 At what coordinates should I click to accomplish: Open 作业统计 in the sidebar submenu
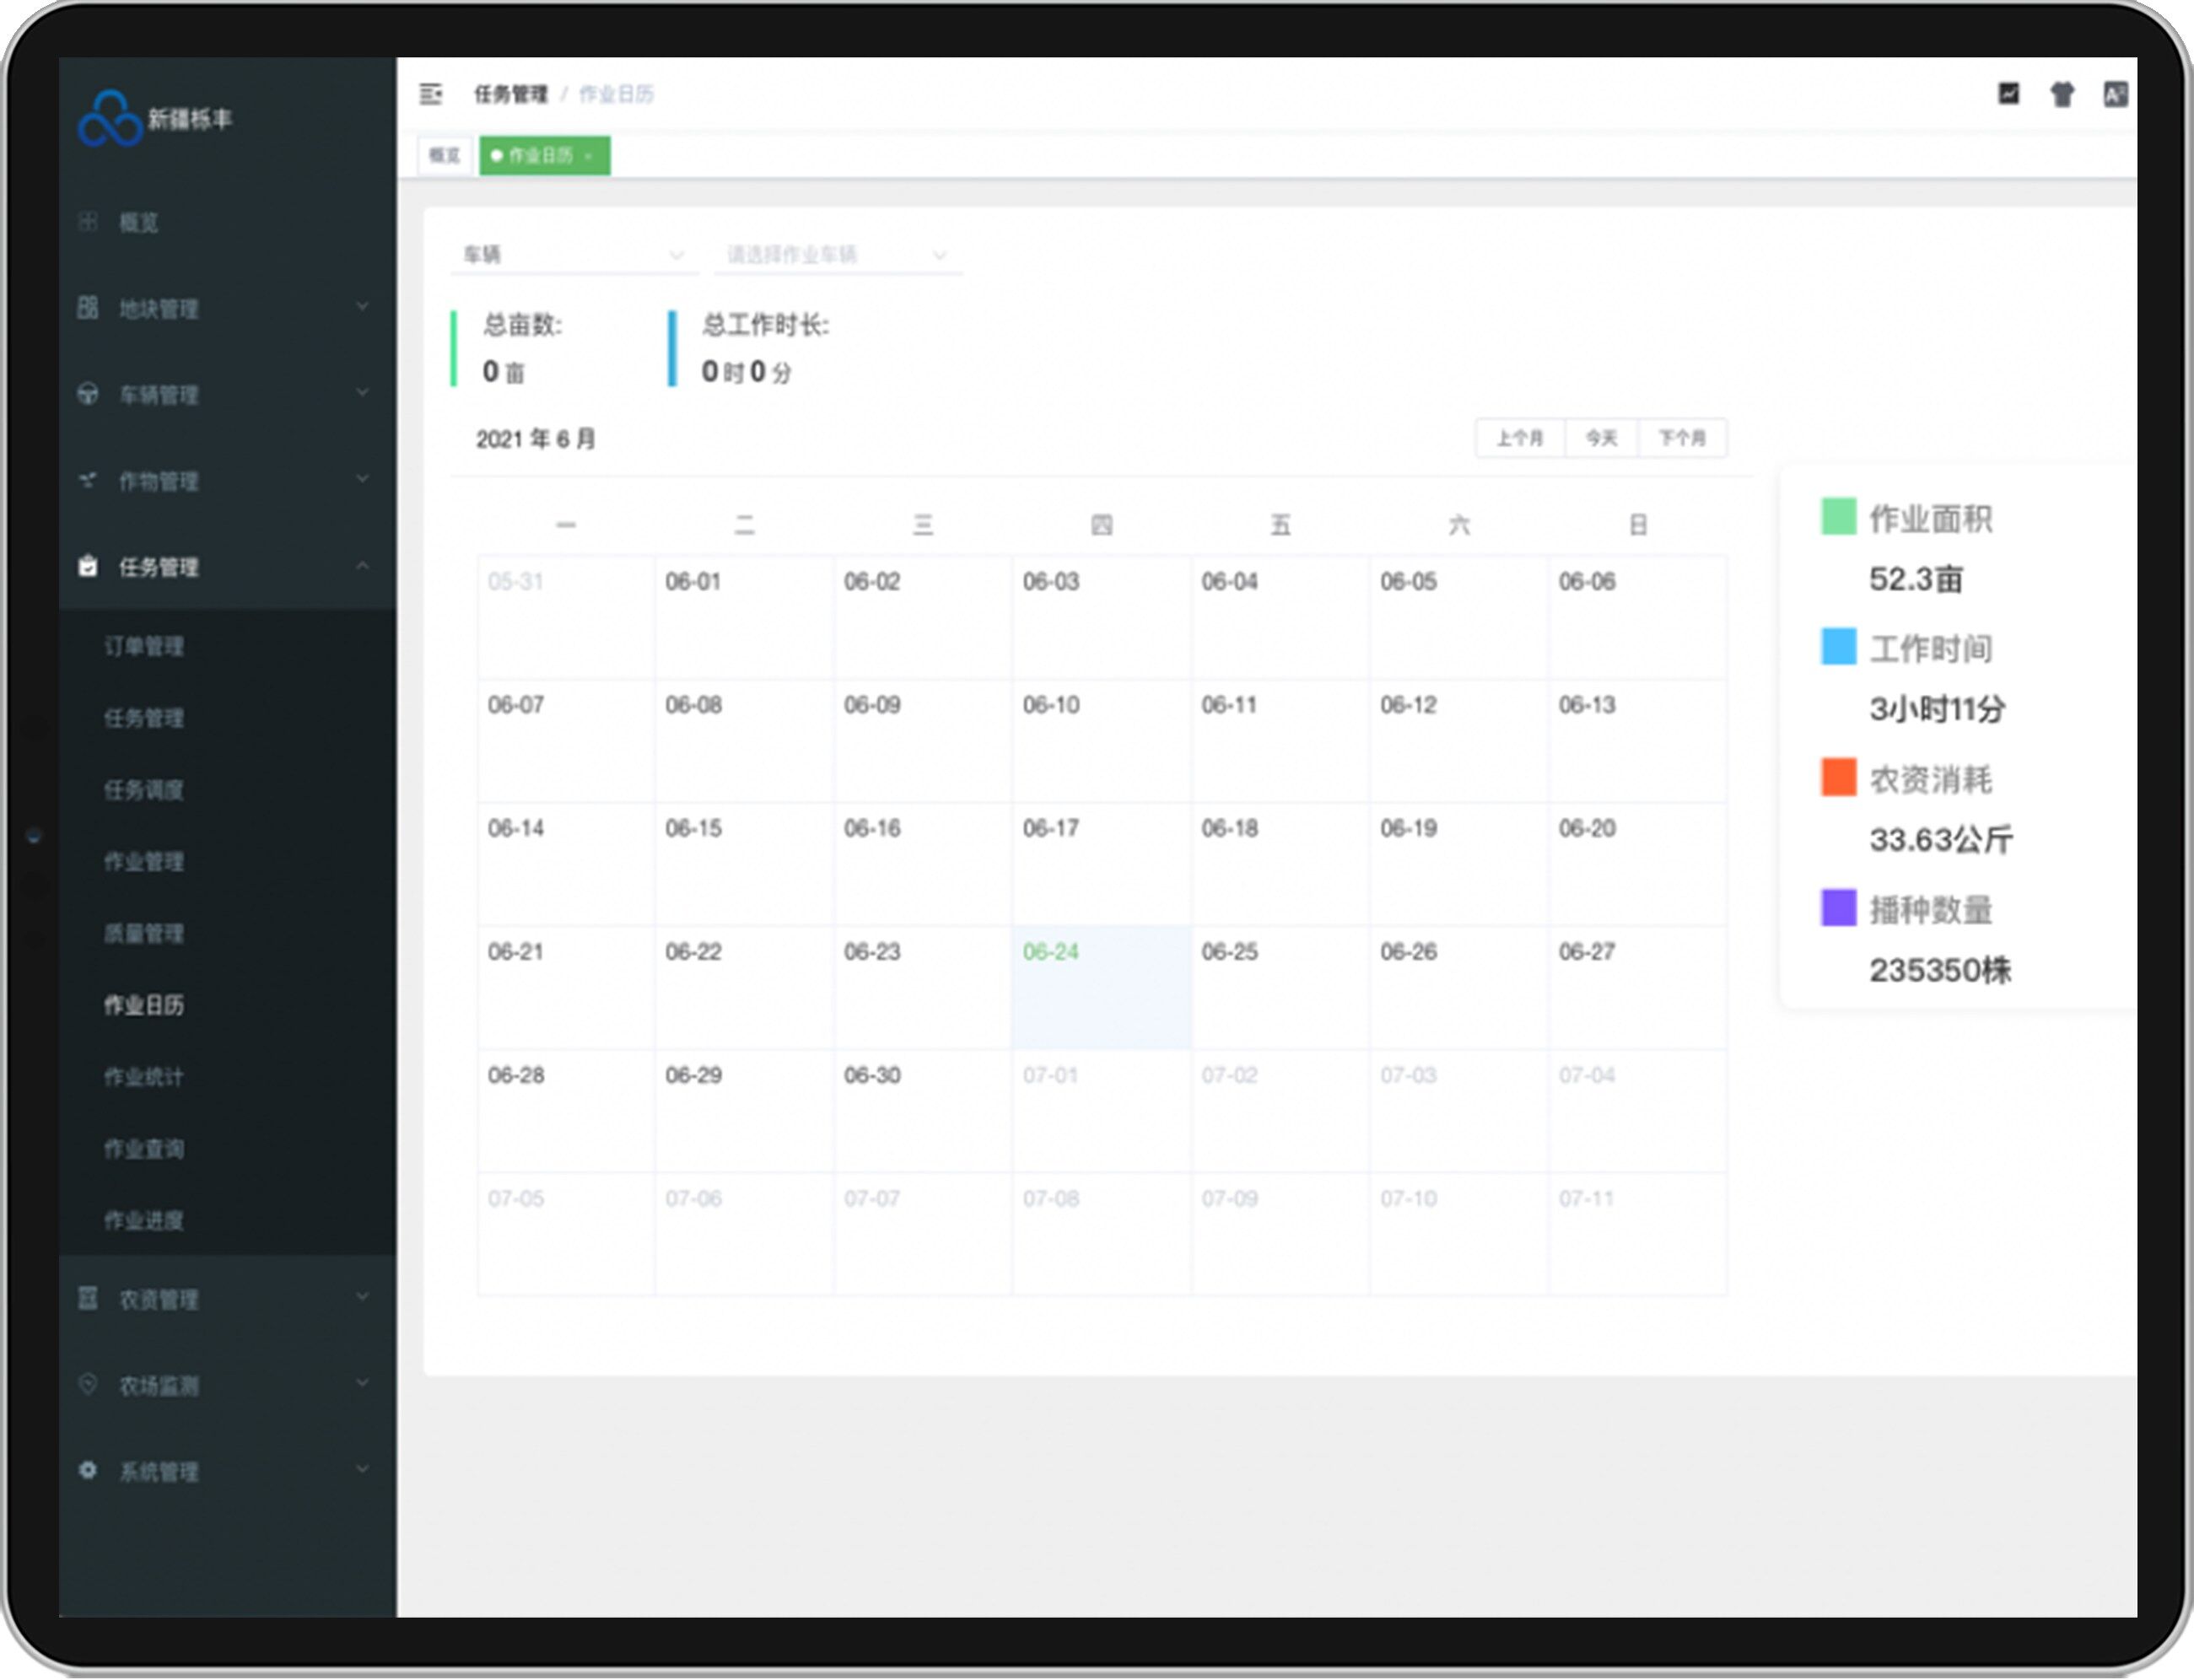click(144, 1077)
